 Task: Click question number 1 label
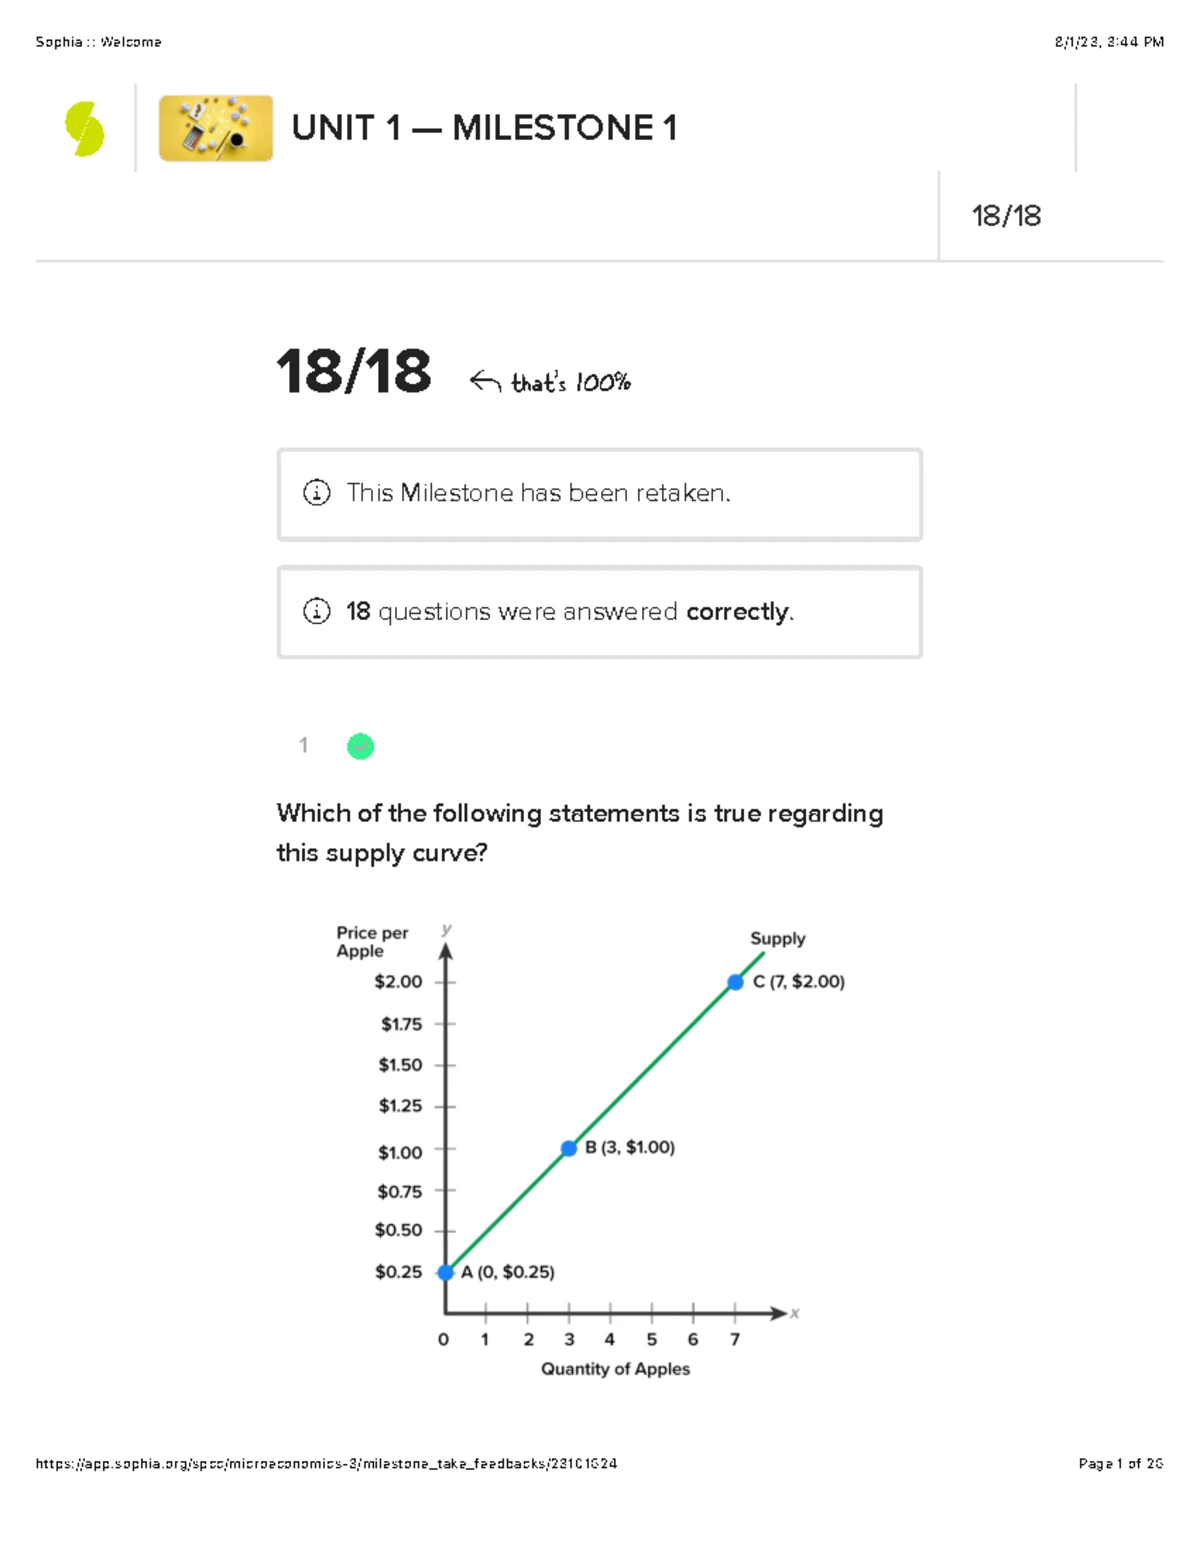click(x=303, y=745)
